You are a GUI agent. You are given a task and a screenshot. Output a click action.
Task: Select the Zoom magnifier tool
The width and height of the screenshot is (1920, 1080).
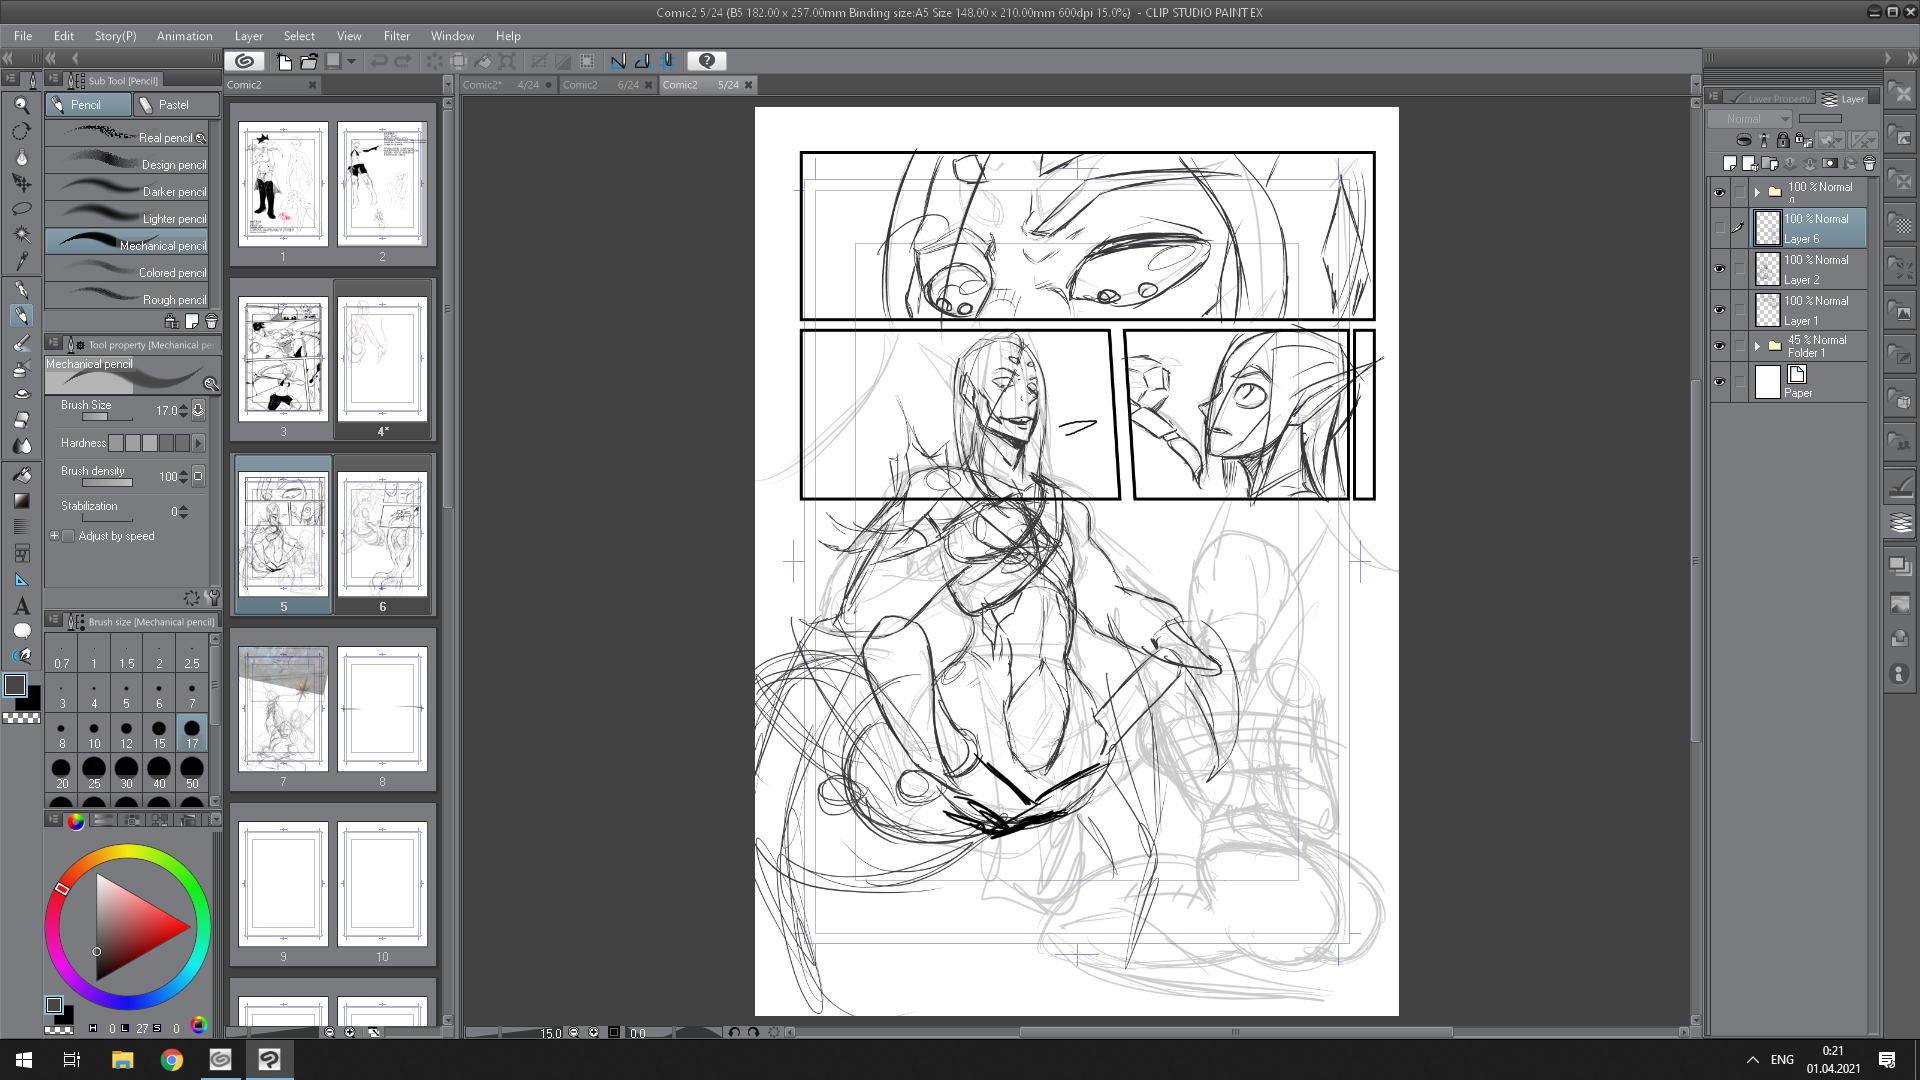click(x=21, y=105)
